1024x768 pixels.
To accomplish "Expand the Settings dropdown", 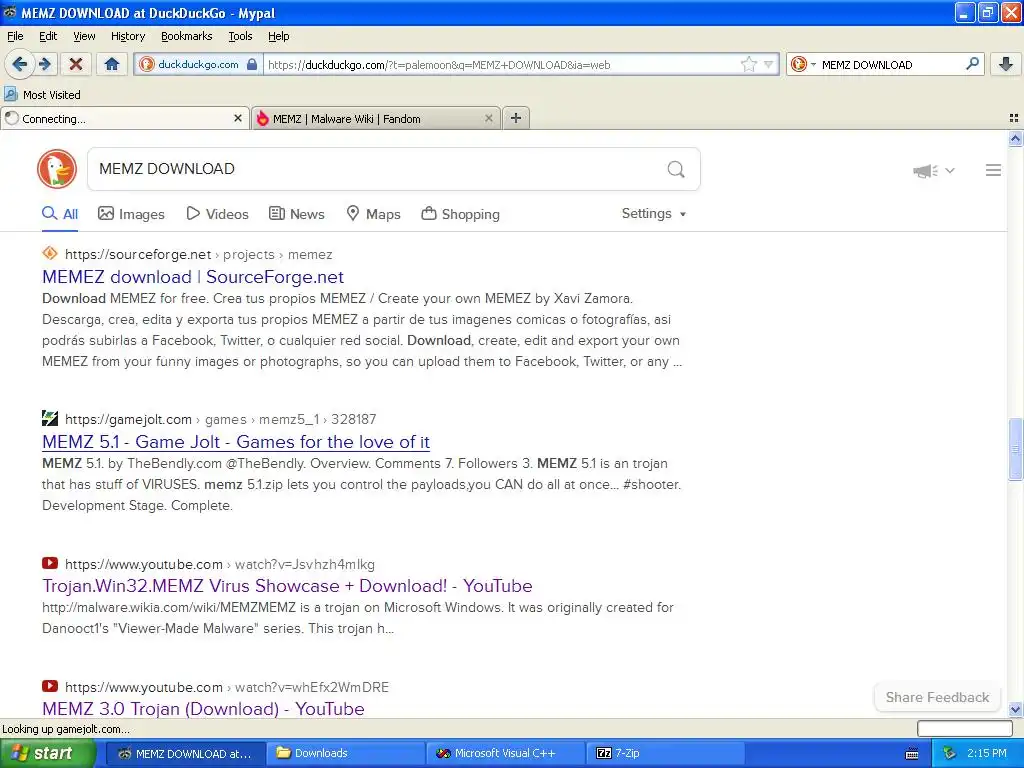I will 654,214.
